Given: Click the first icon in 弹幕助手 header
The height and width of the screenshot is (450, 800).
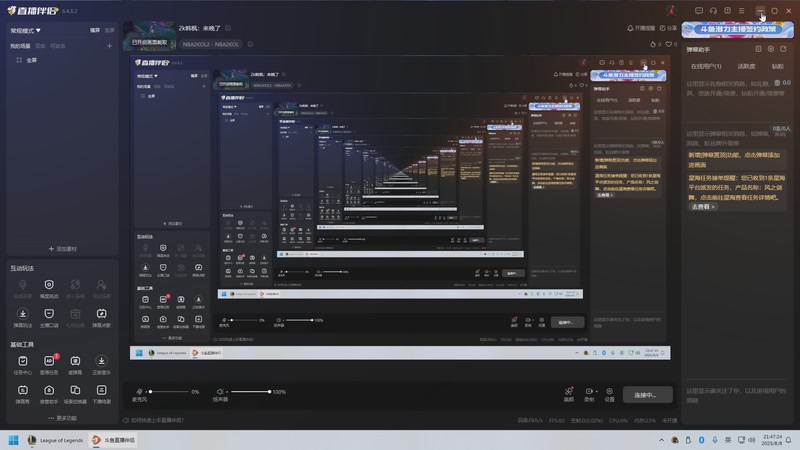Looking at the screenshot, I should click(x=758, y=49).
